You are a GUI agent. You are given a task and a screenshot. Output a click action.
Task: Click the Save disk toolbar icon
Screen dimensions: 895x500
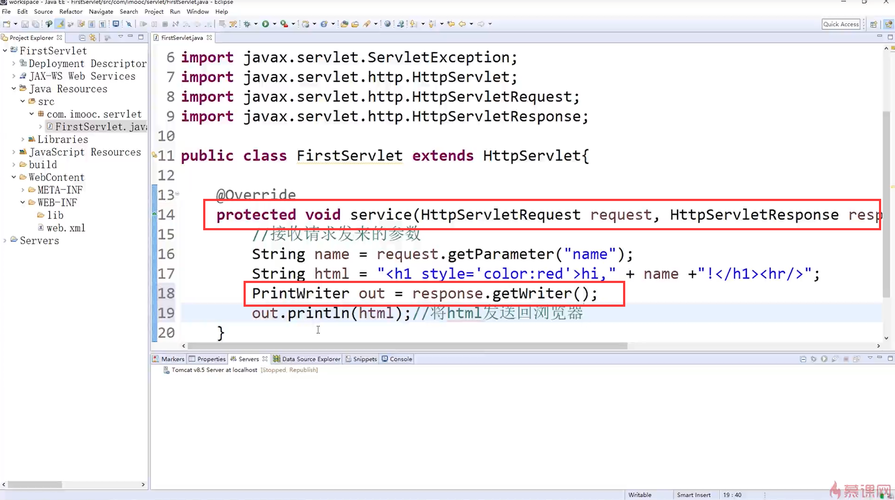[24, 24]
